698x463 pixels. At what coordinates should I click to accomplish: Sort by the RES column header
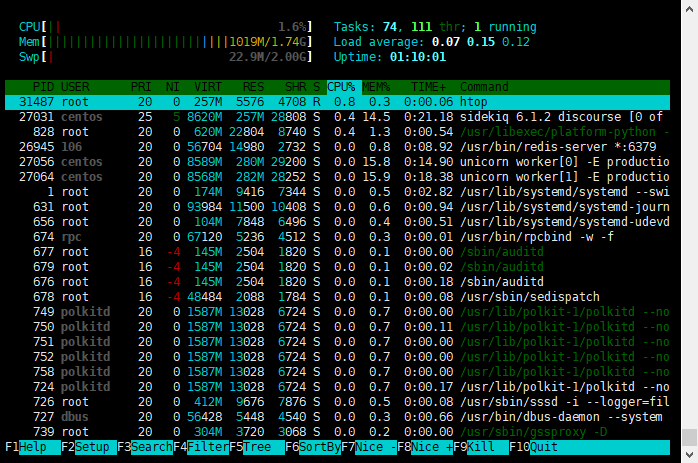pos(253,87)
